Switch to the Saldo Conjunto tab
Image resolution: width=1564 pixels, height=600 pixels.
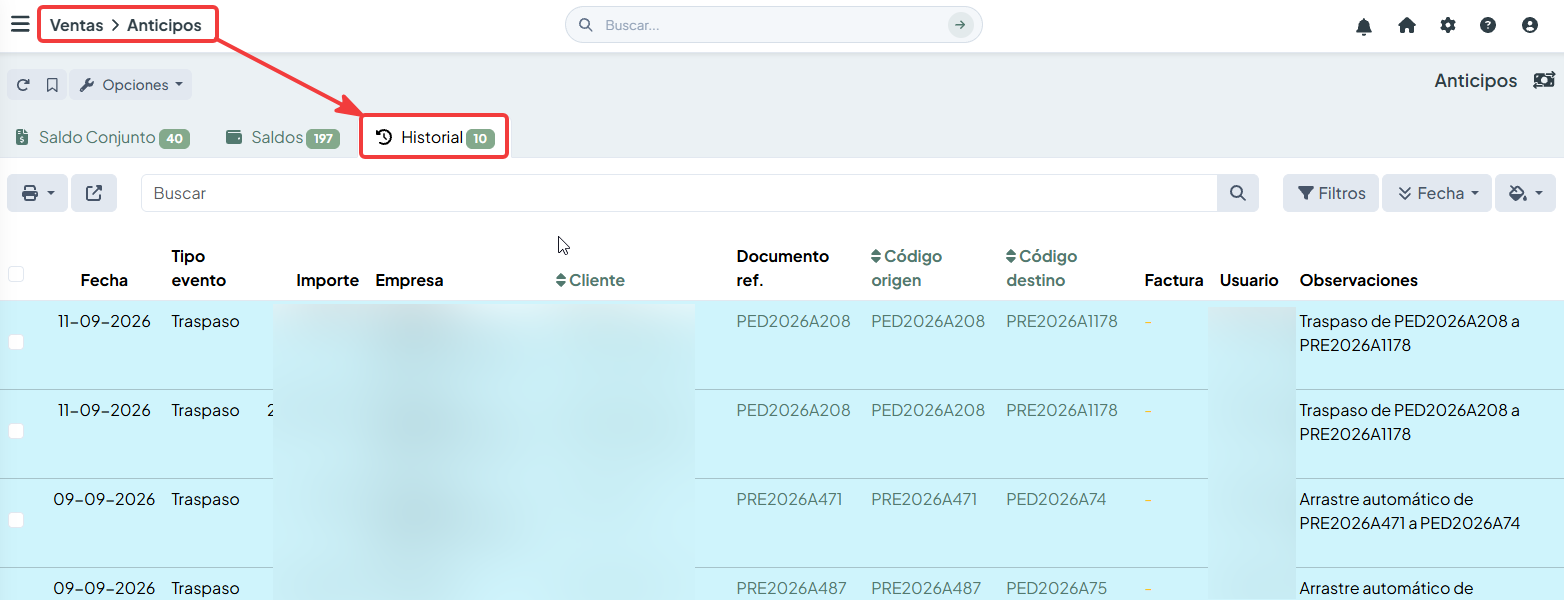click(x=102, y=138)
